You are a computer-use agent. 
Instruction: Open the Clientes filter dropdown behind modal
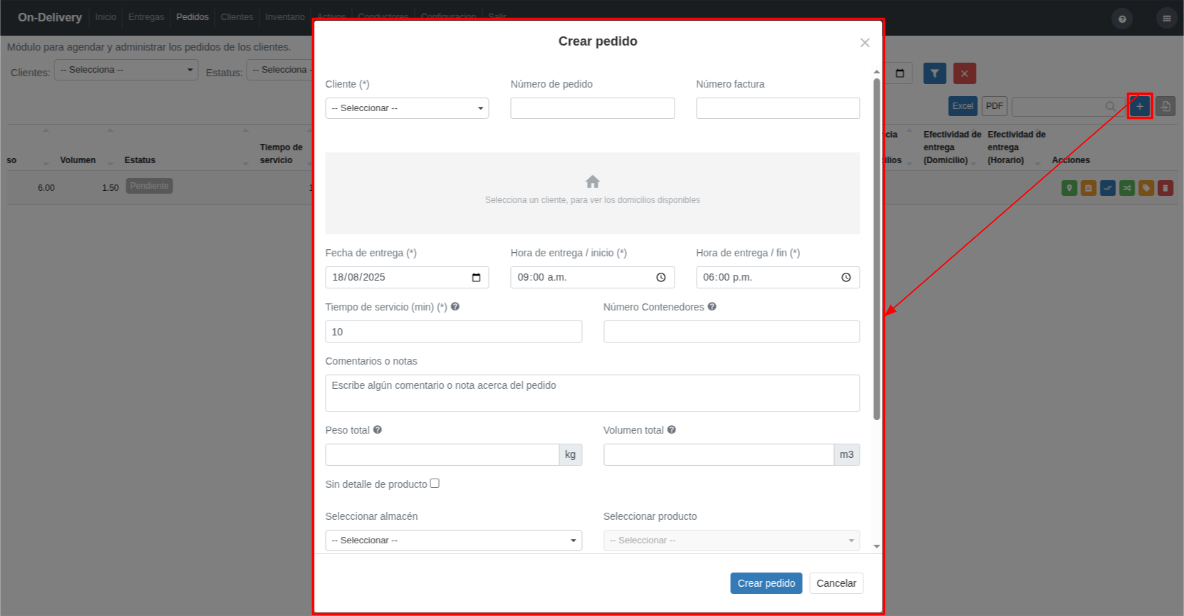[126, 70]
